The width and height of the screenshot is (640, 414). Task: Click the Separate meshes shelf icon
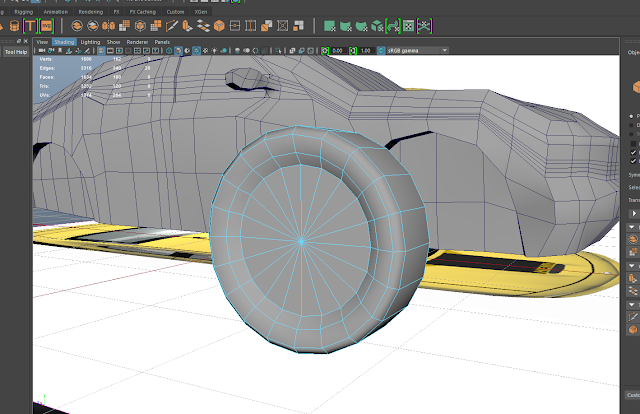[93, 26]
